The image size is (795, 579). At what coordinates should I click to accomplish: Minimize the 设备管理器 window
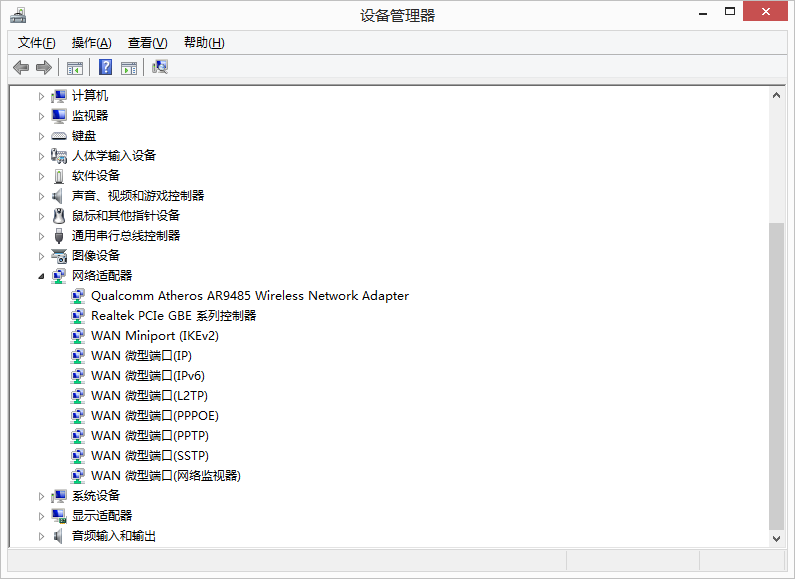point(703,13)
